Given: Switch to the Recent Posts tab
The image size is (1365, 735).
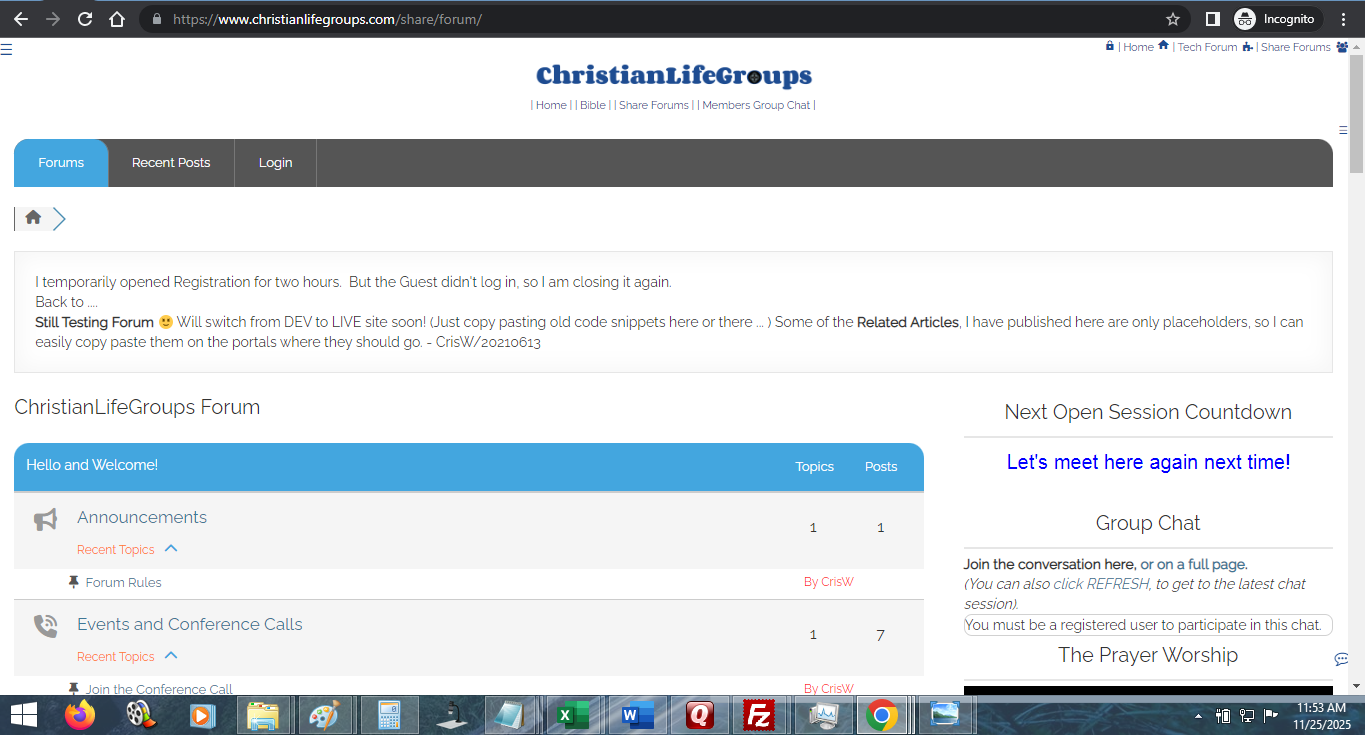Looking at the screenshot, I should coord(171,163).
